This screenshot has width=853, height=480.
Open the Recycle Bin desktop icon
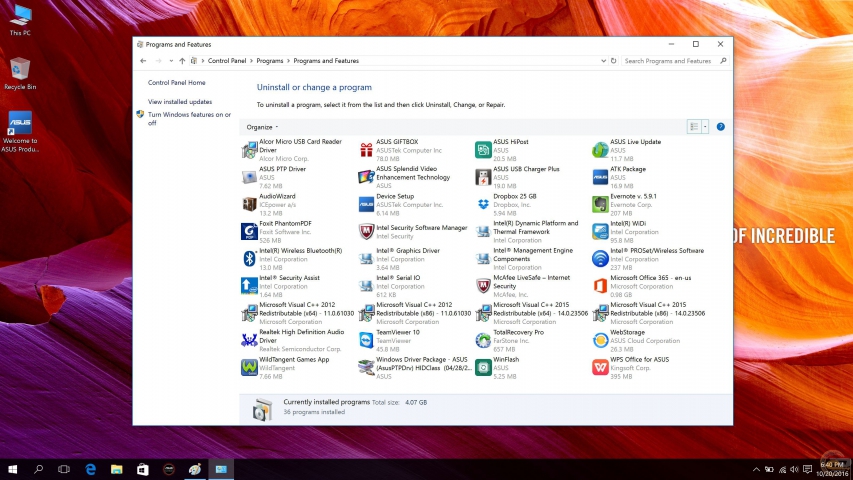point(20,73)
